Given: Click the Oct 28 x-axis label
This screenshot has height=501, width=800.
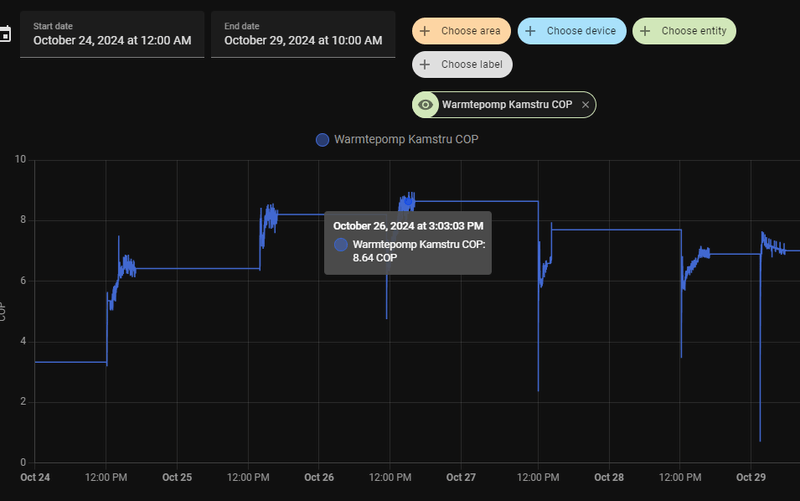Looking at the screenshot, I should point(609,477).
